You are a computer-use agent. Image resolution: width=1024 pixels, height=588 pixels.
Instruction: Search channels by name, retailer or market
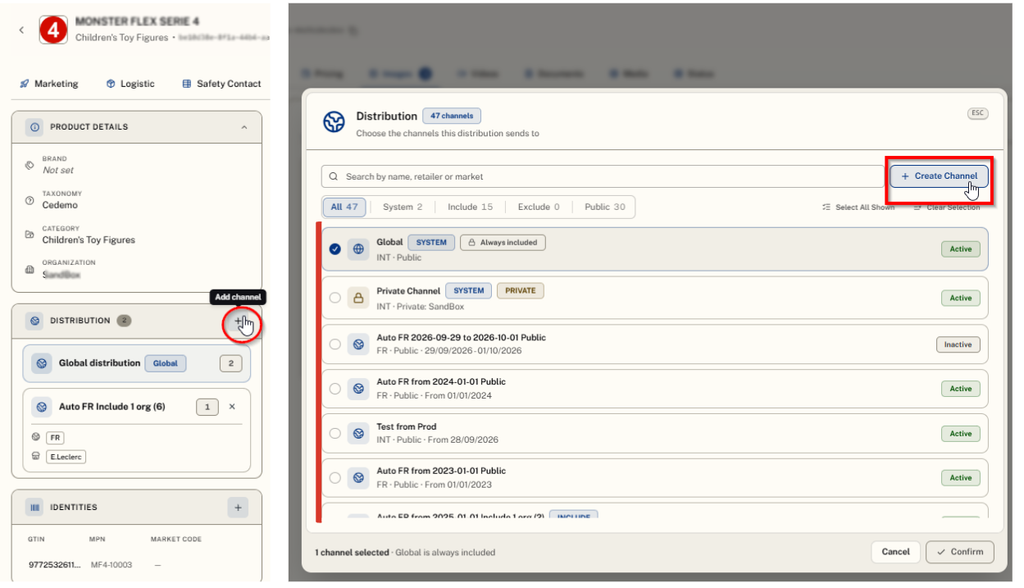click(x=602, y=176)
